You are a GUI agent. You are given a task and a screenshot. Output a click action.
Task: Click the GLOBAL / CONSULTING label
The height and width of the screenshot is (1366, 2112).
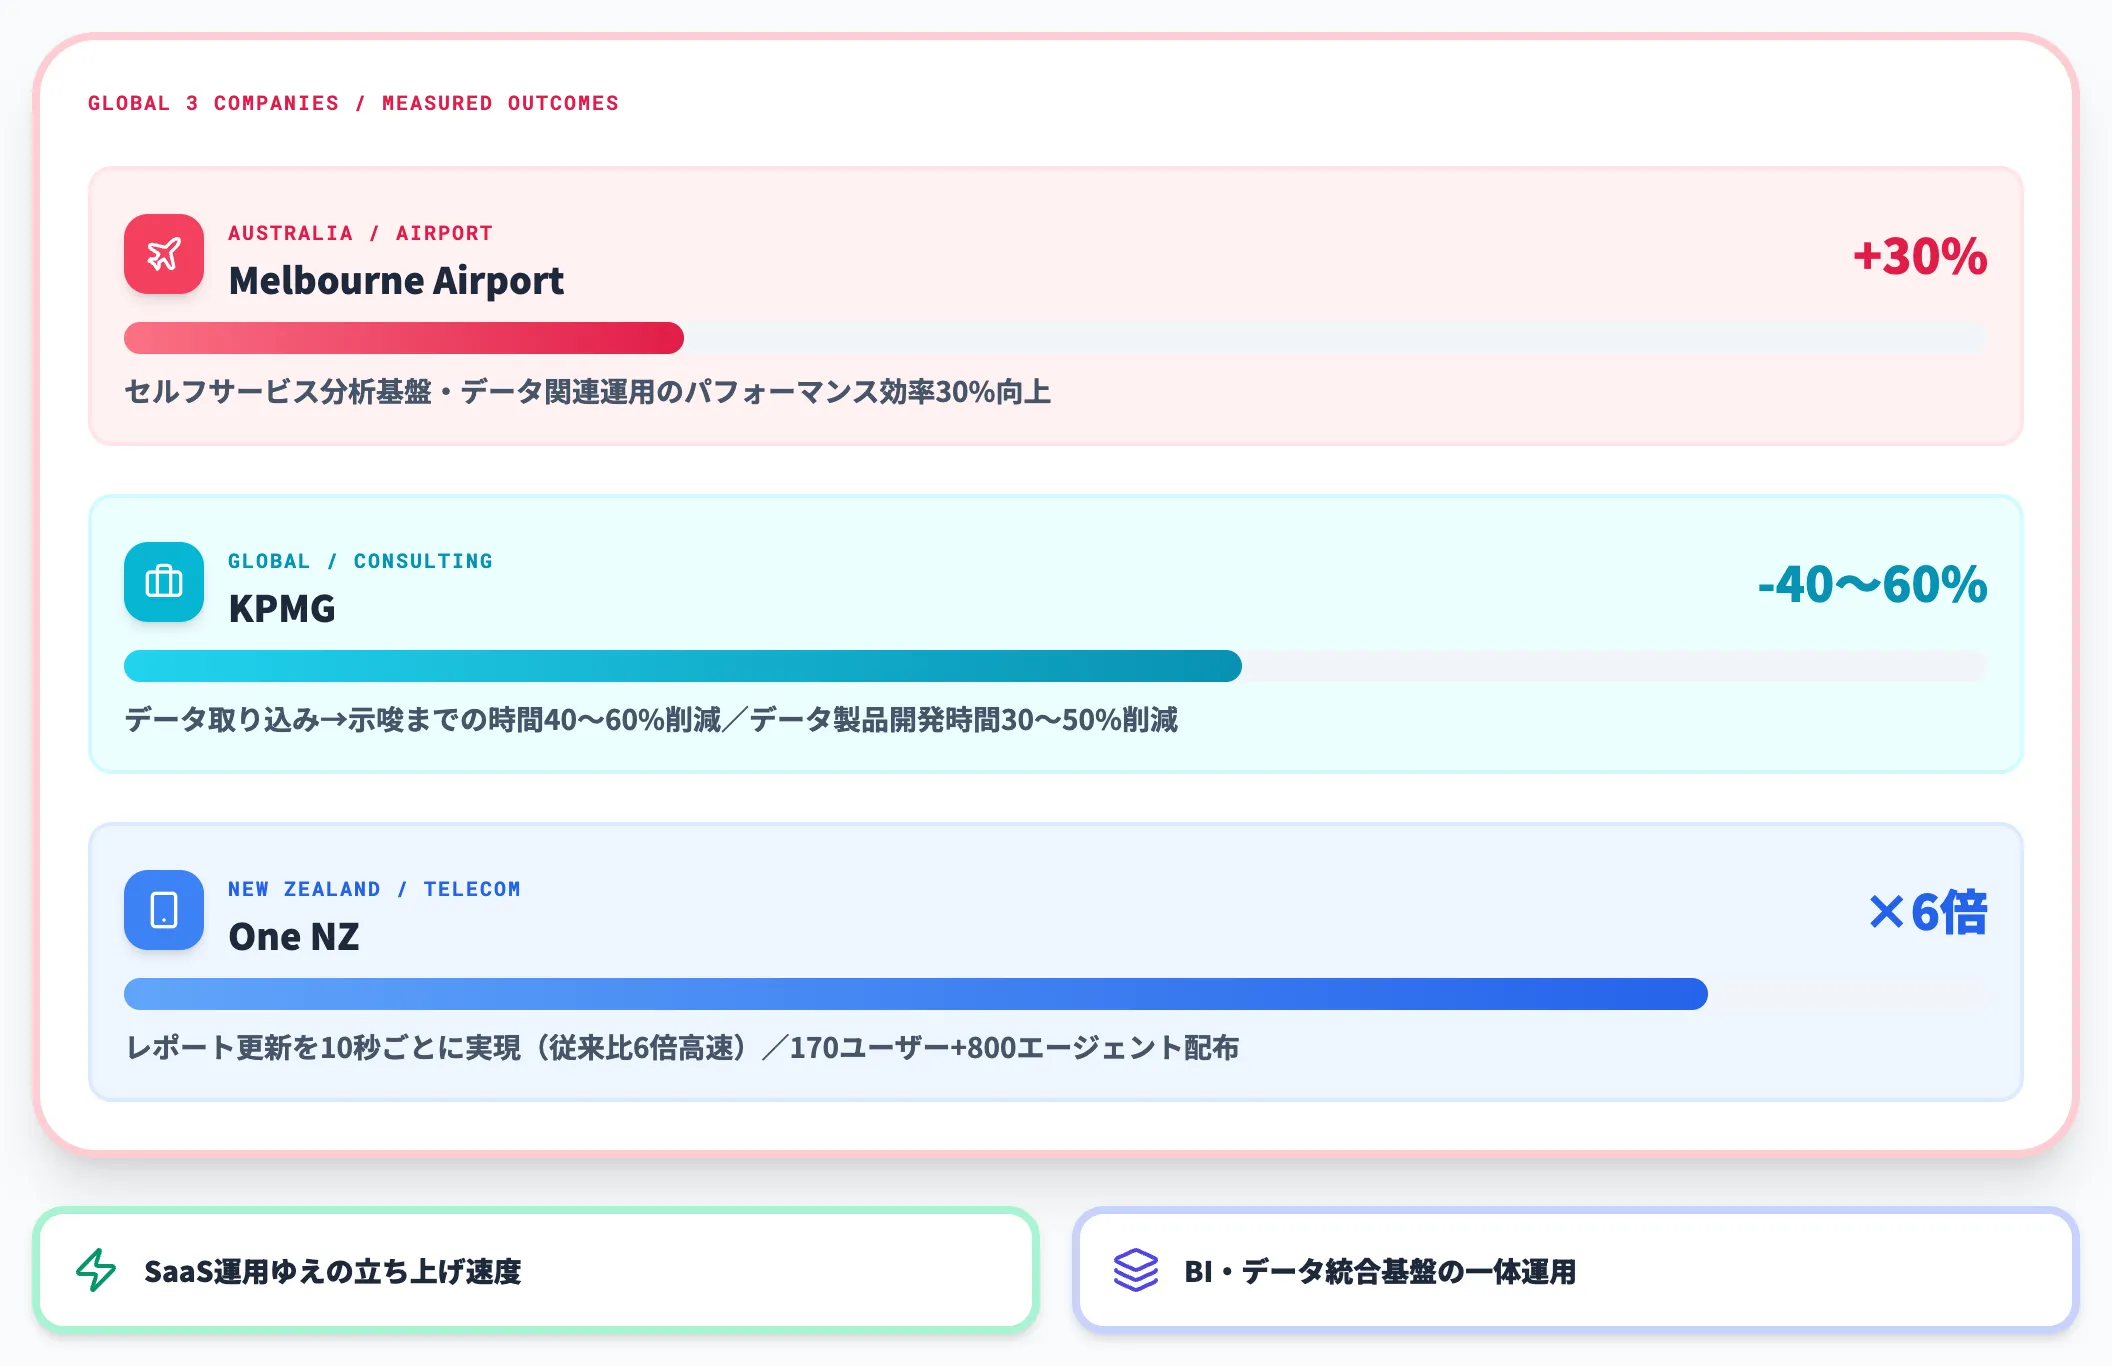coord(360,561)
